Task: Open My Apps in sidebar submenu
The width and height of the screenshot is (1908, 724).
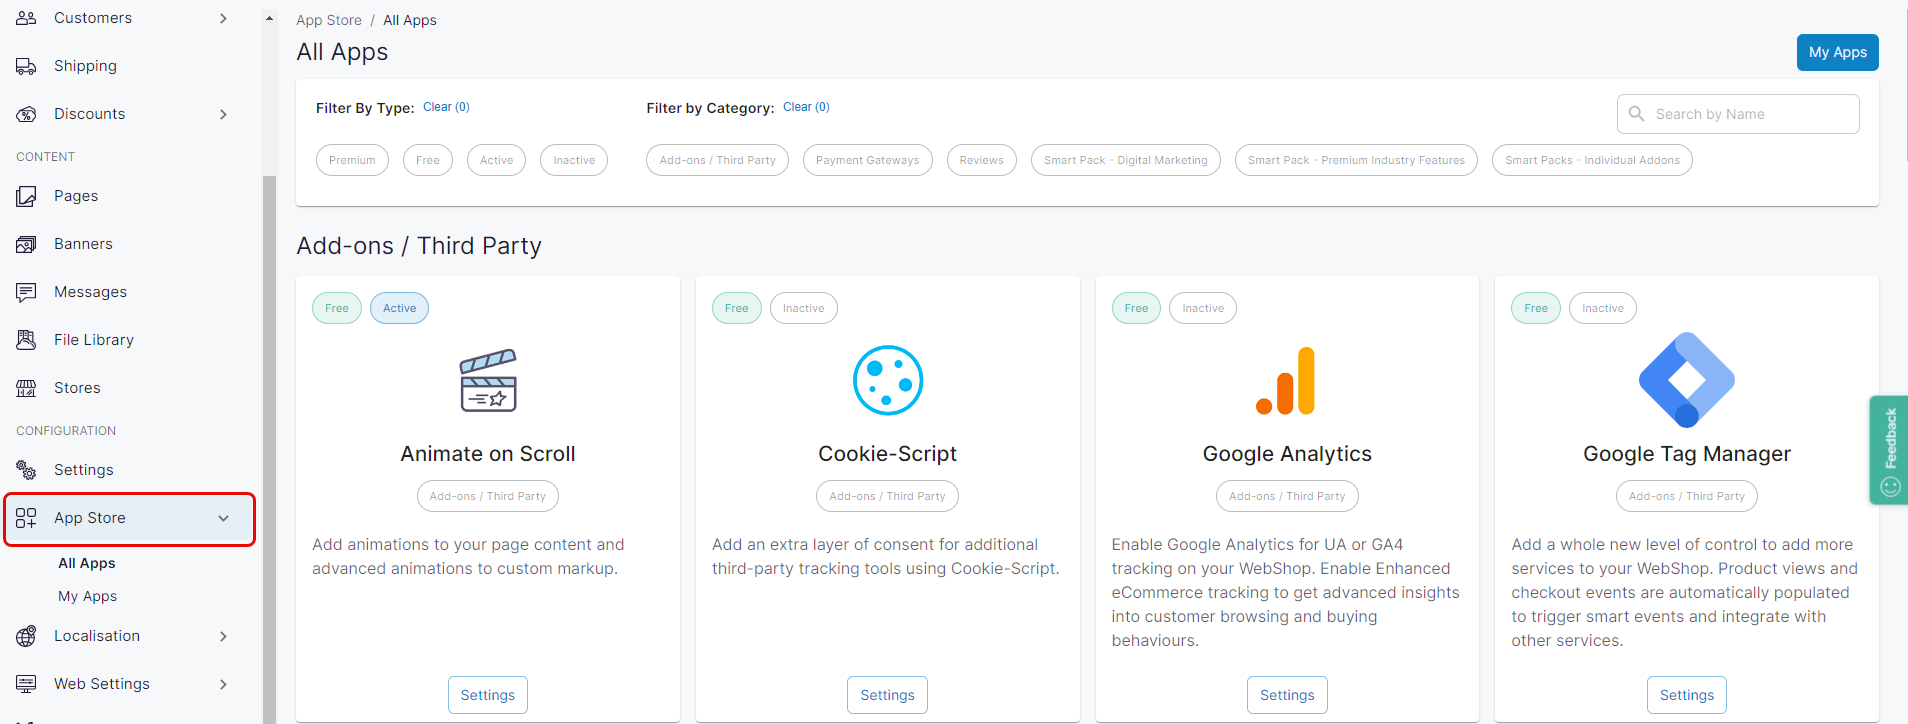Action: click(87, 596)
